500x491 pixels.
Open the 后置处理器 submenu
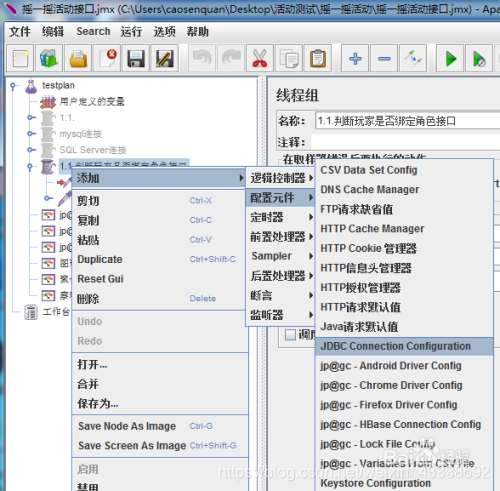[x=281, y=276]
